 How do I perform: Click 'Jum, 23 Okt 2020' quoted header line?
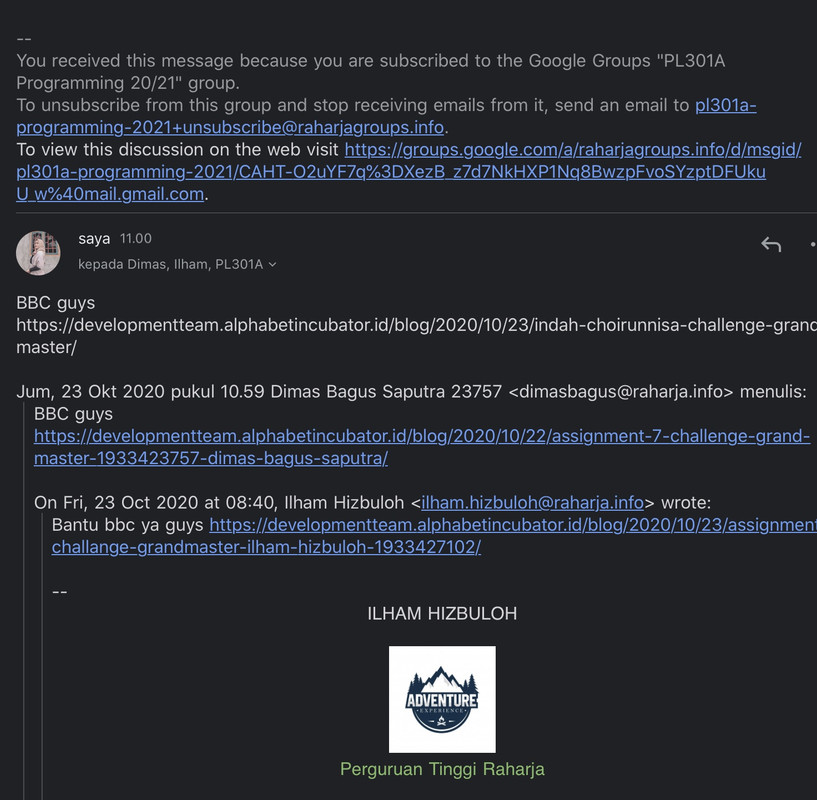411,391
